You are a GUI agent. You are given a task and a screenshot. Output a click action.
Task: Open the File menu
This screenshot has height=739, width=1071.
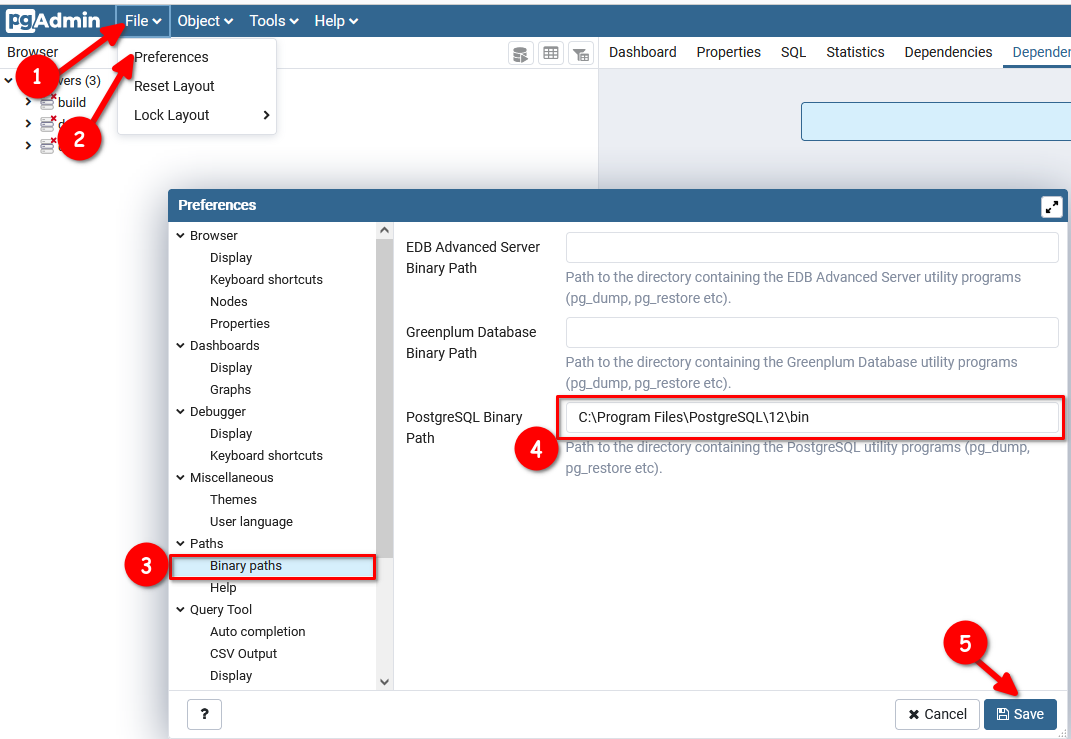[143, 21]
